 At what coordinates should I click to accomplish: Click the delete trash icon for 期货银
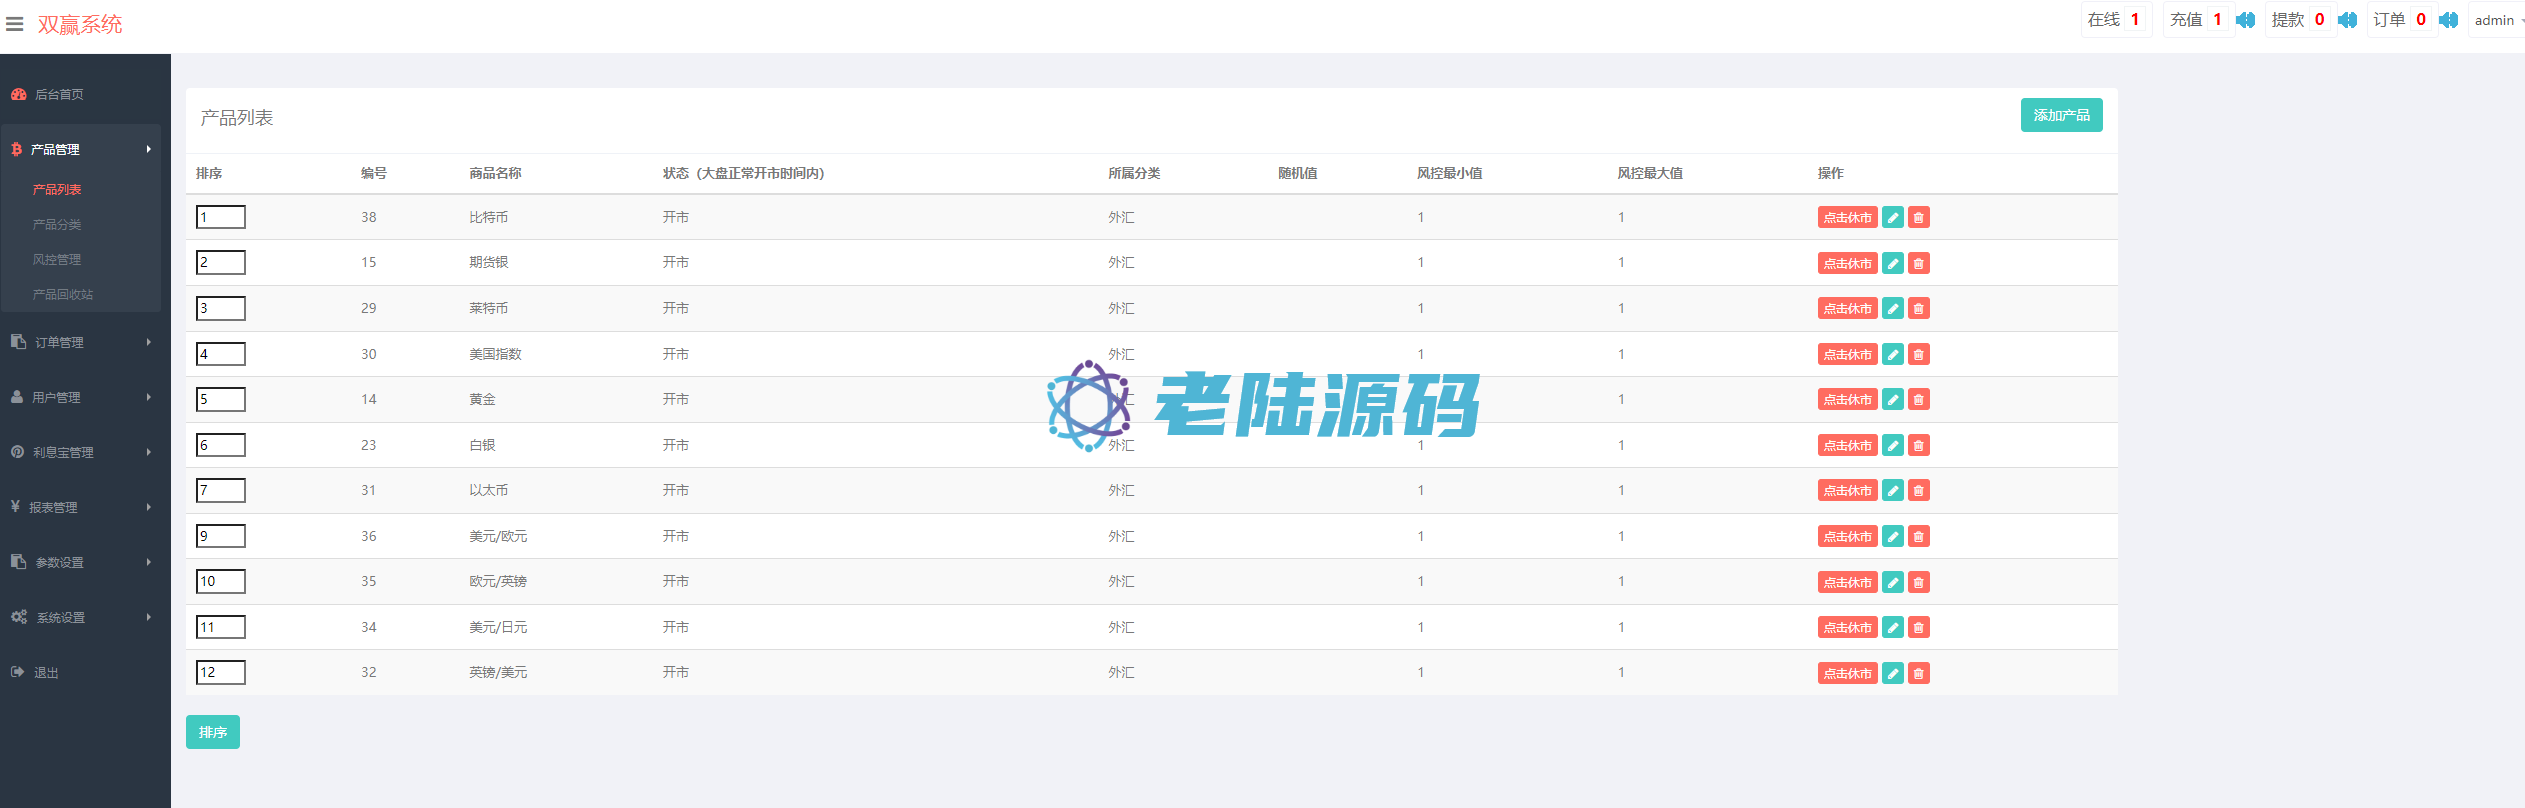click(x=1918, y=263)
